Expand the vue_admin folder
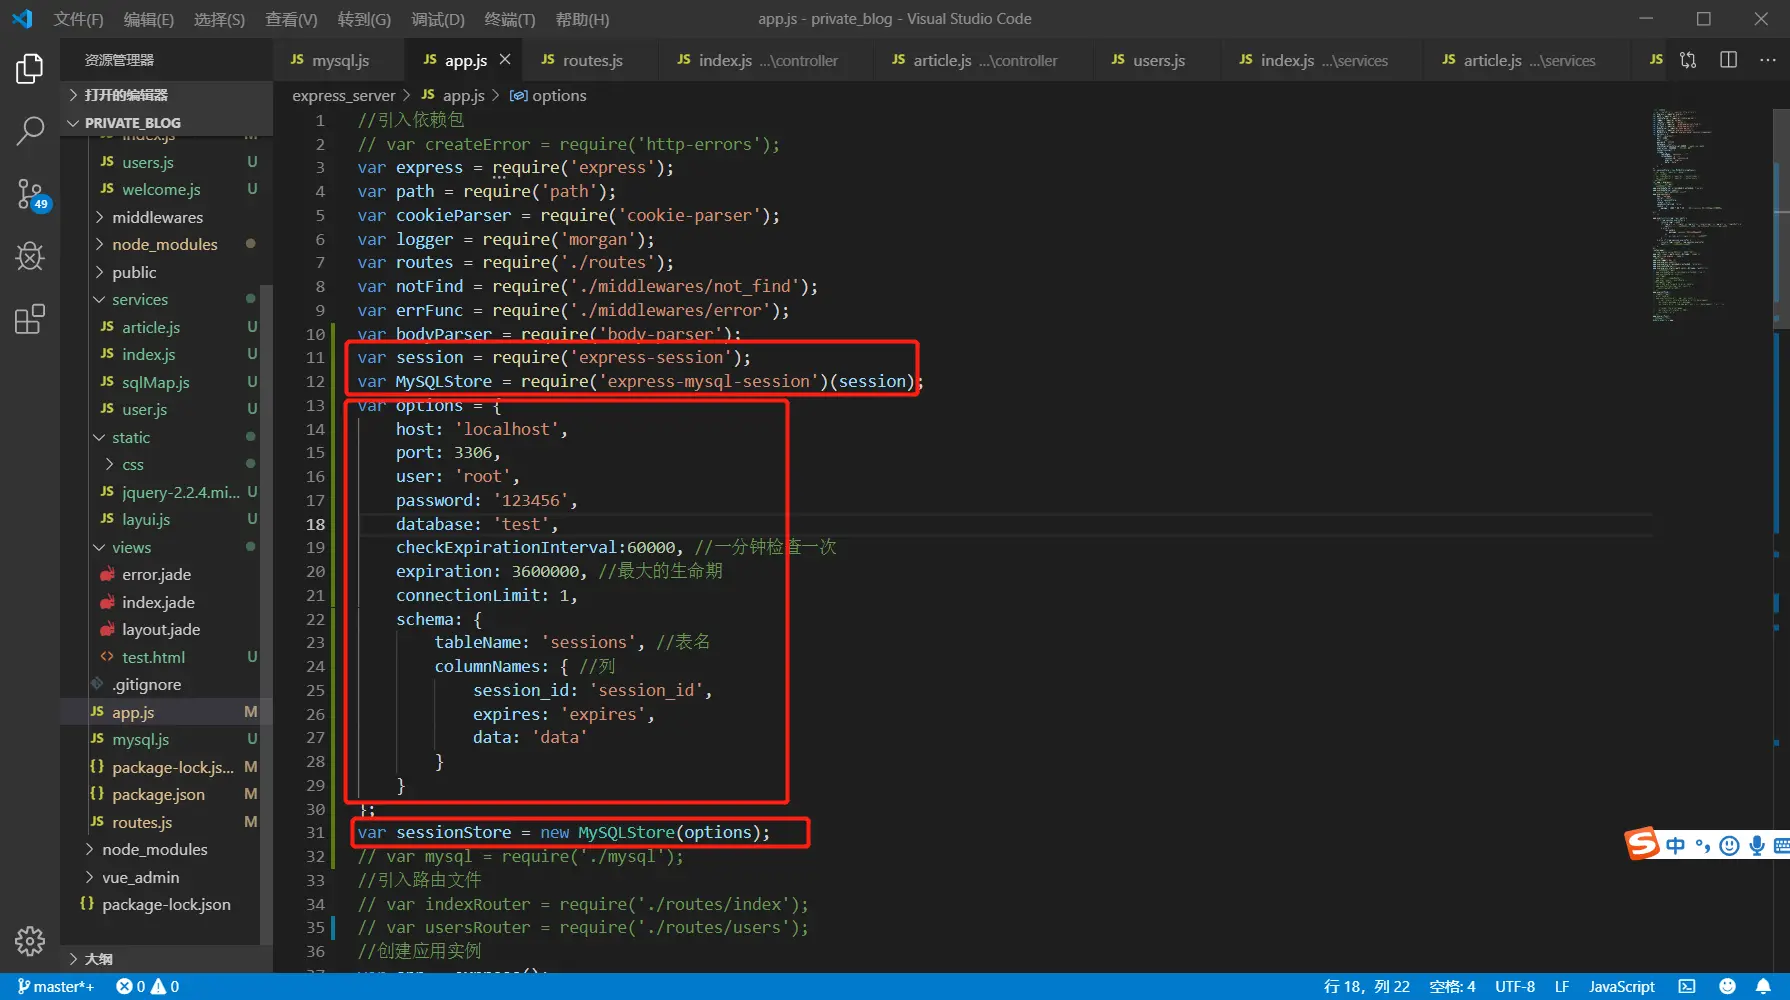Image resolution: width=1790 pixels, height=1000 pixels. 141,878
